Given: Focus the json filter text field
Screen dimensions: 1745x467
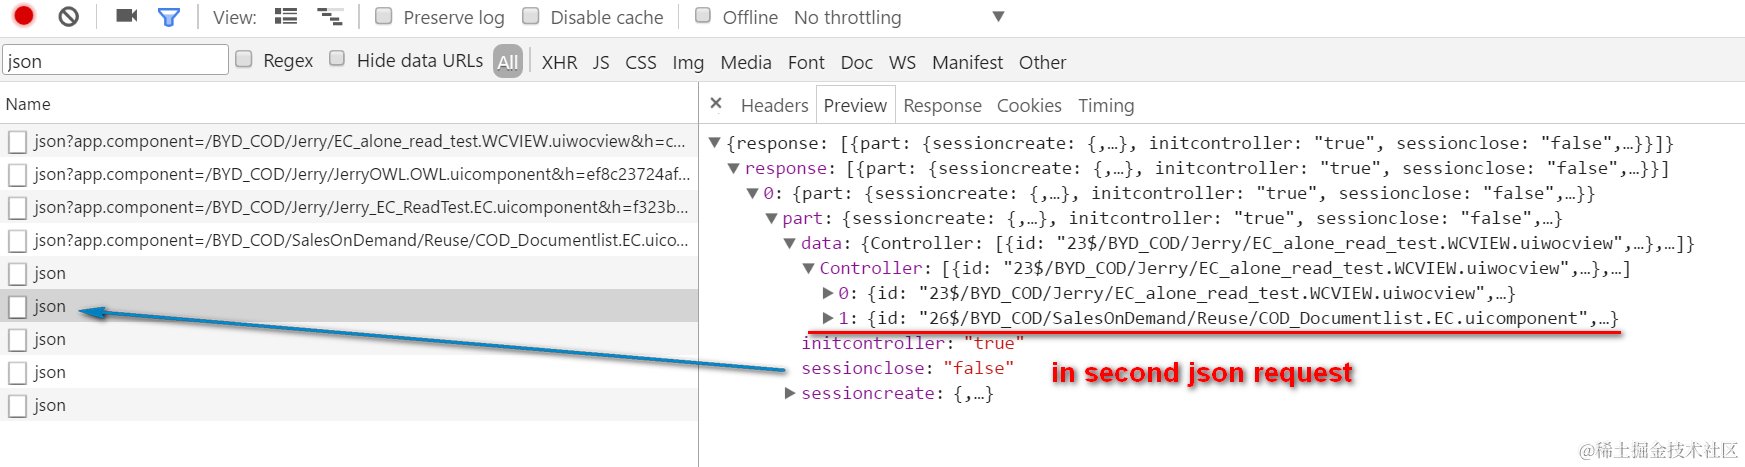Looking at the screenshot, I should (115, 60).
